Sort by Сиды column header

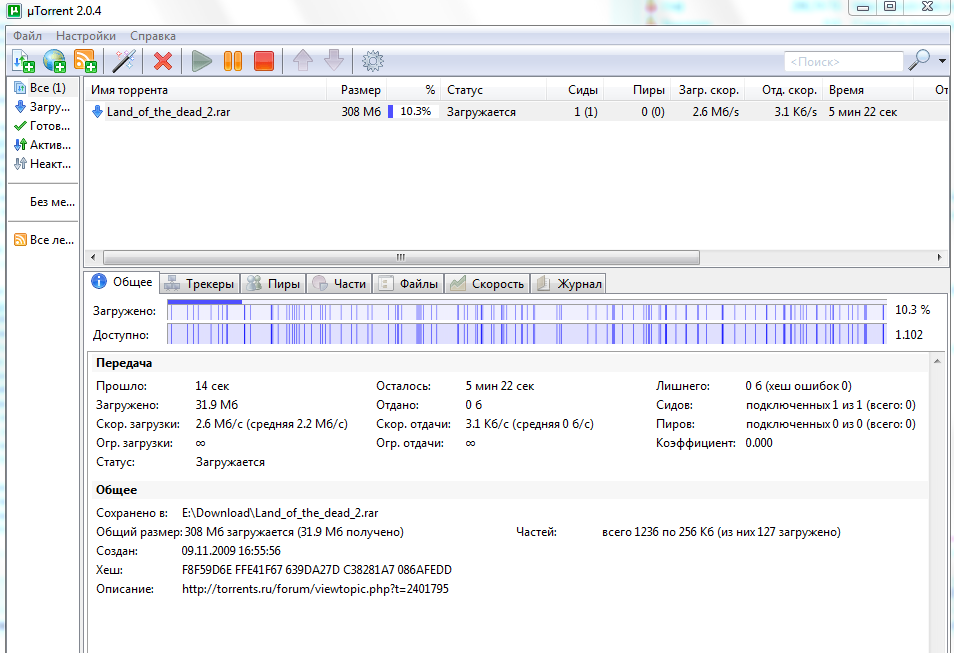click(x=575, y=90)
